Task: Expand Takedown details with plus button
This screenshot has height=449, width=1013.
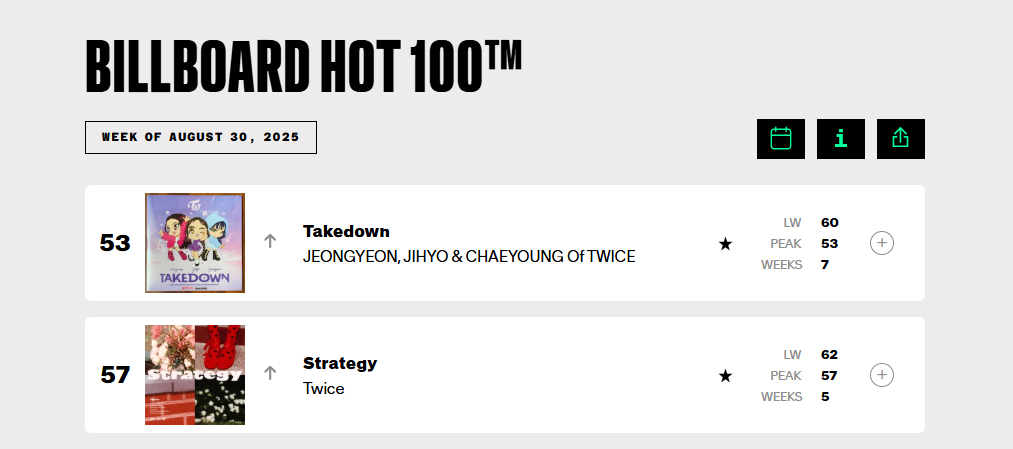Action: (x=881, y=243)
